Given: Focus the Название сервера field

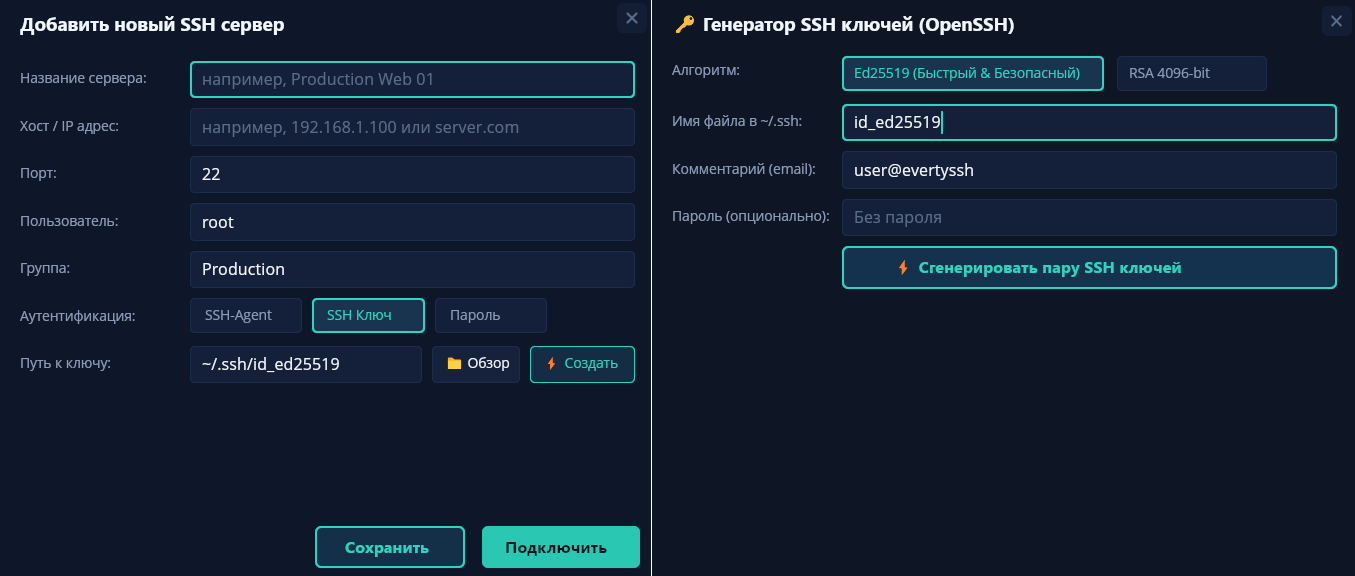Looking at the screenshot, I should 412,79.
